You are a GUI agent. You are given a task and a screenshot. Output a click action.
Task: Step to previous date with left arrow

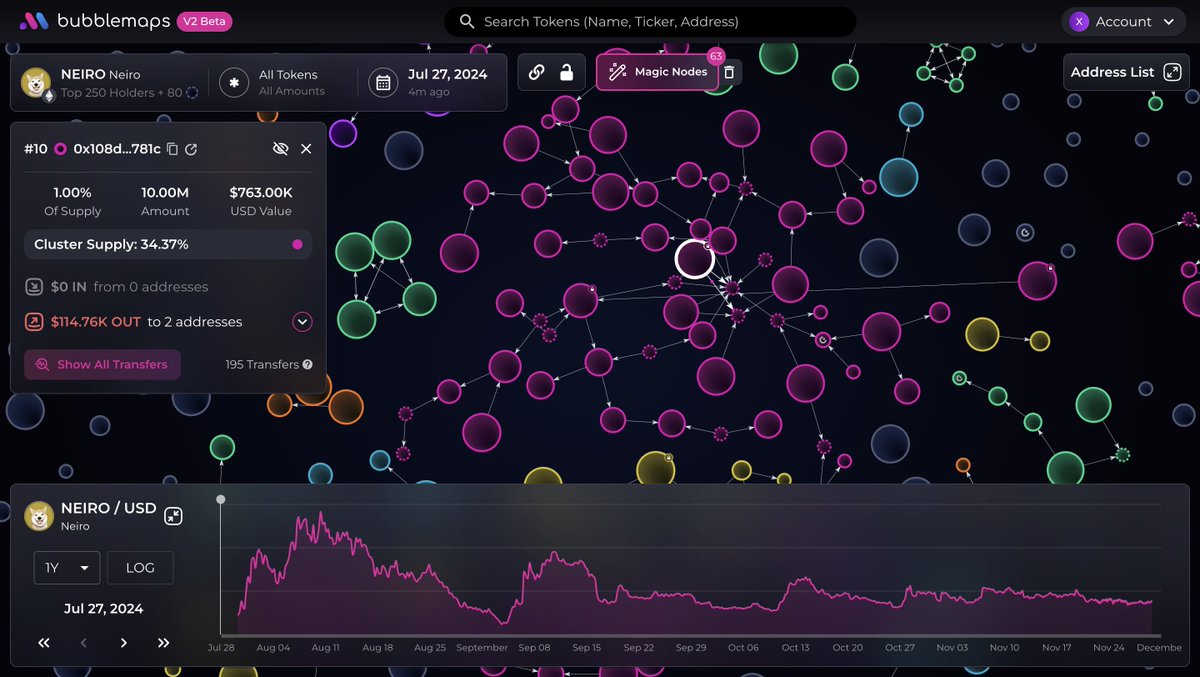coord(84,643)
